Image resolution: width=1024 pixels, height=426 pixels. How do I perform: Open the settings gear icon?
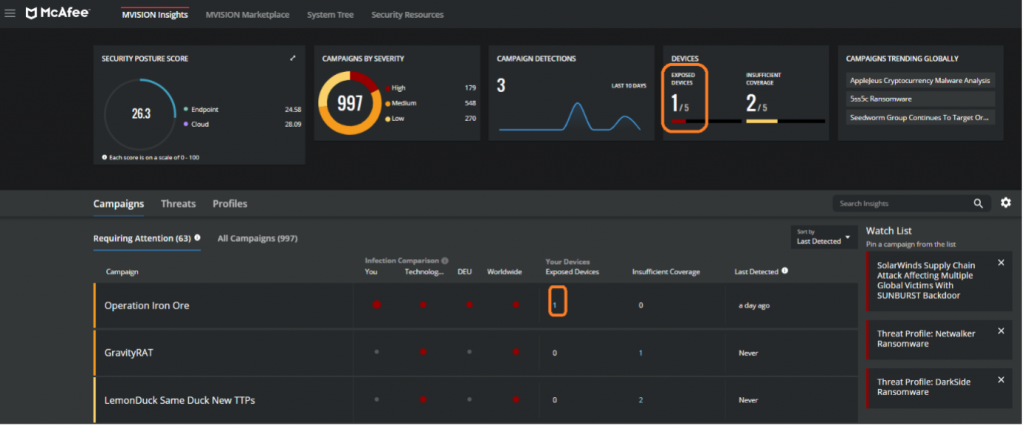[x=1006, y=203]
